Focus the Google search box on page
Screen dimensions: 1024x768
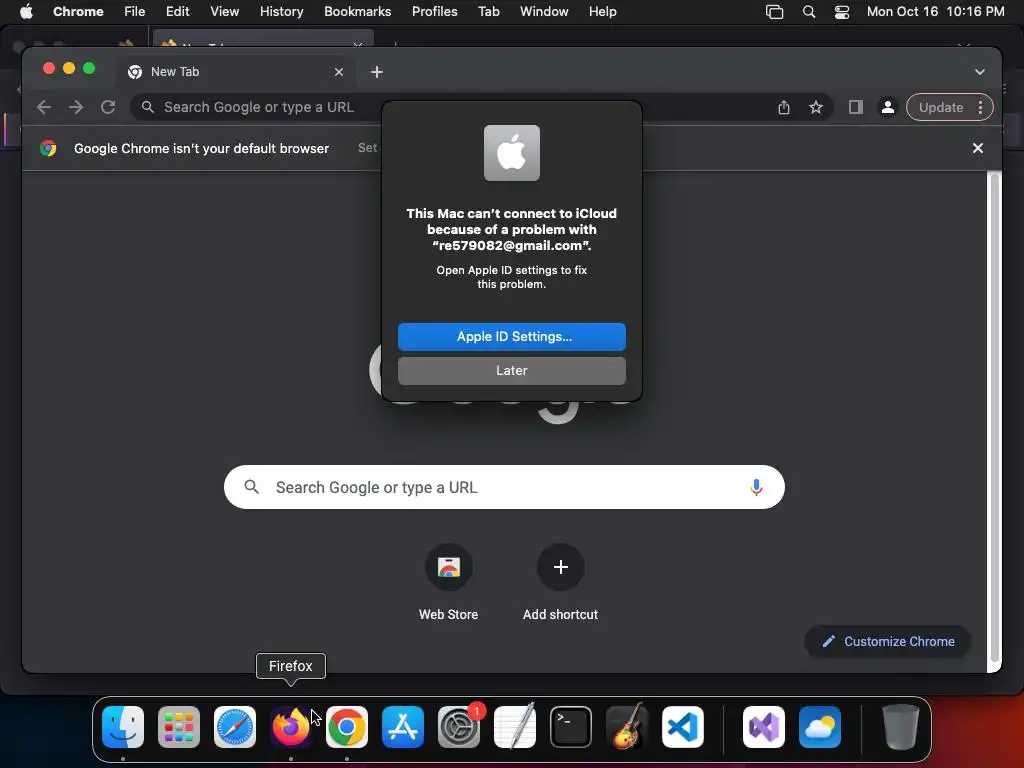click(504, 487)
